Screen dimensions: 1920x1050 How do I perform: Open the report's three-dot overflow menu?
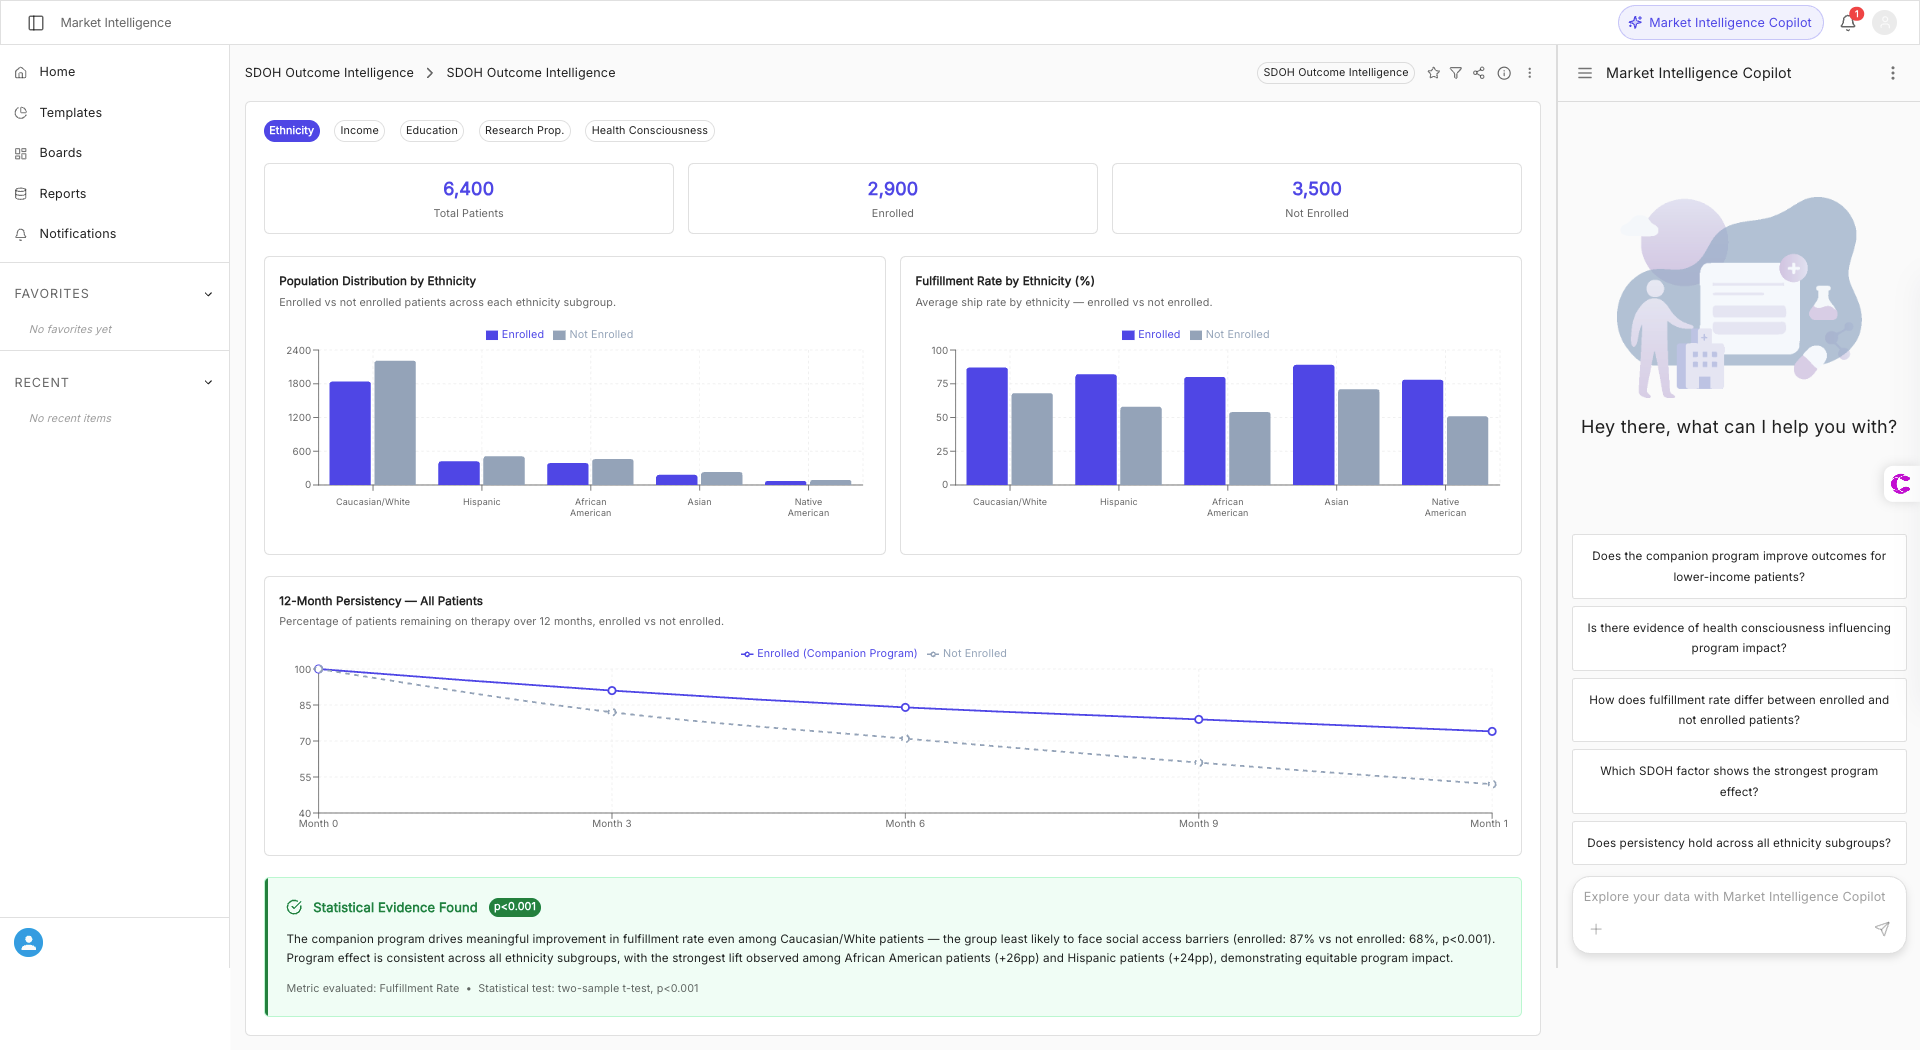[x=1528, y=72]
